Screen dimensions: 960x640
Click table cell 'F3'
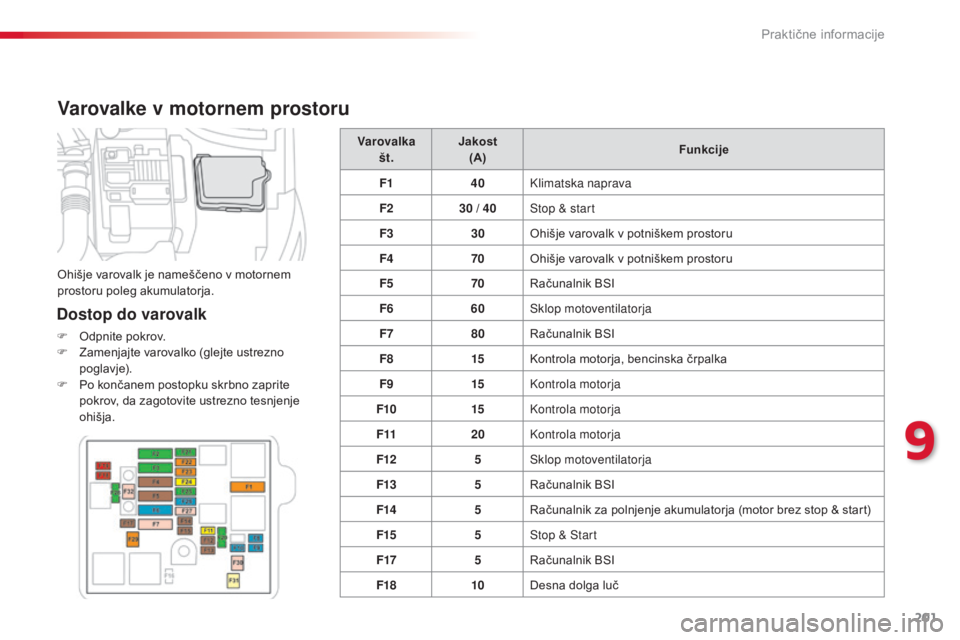(x=386, y=233)
